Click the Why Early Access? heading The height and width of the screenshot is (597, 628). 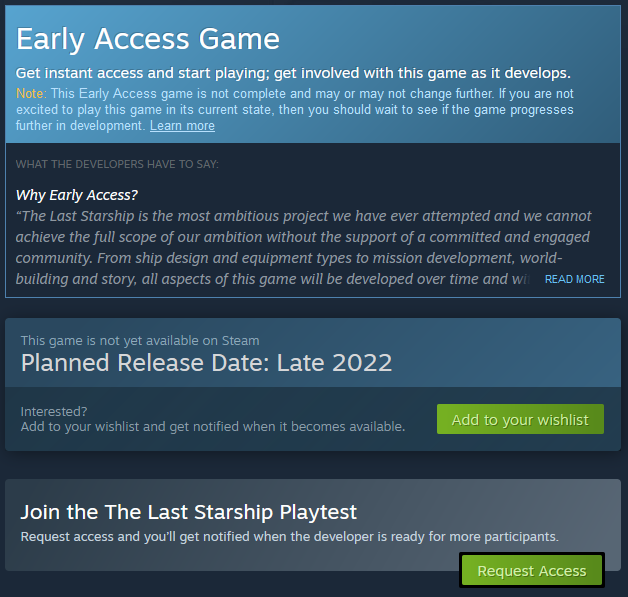[x=77, y=194]
